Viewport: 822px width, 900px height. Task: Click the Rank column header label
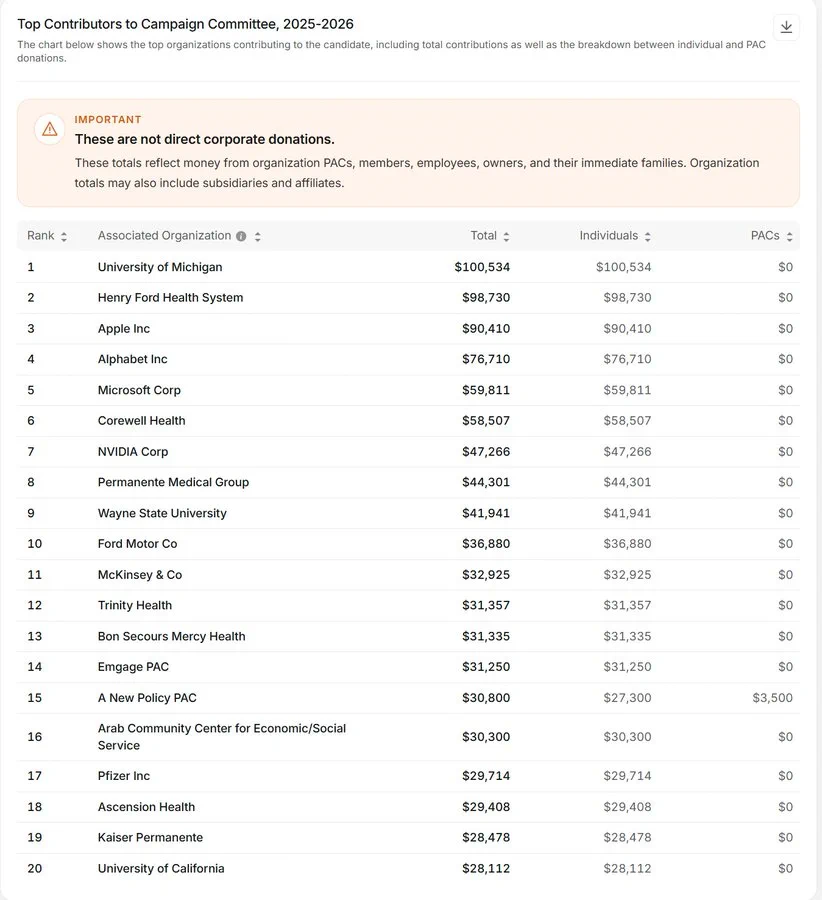coord(40,236)
